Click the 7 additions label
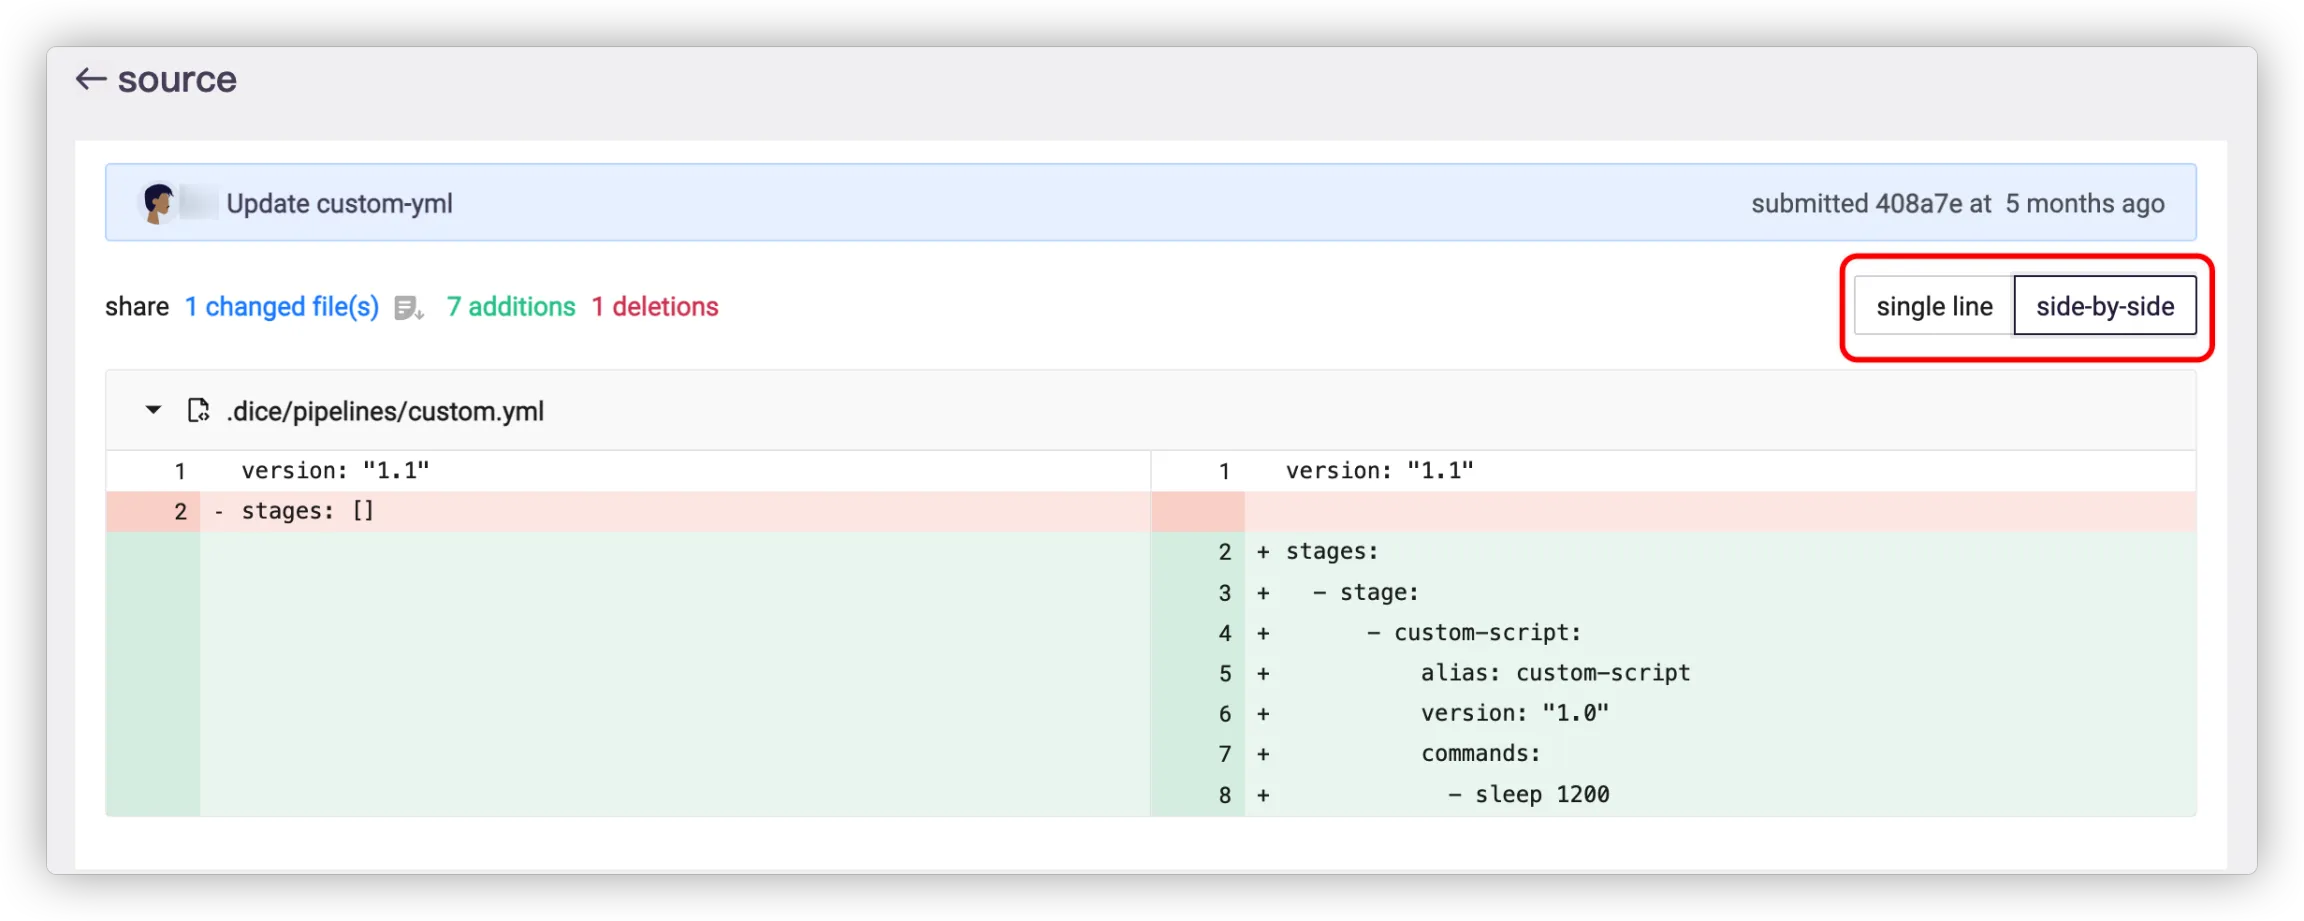Viewport: 2304px width, 921px height. (x=511, y=307)
